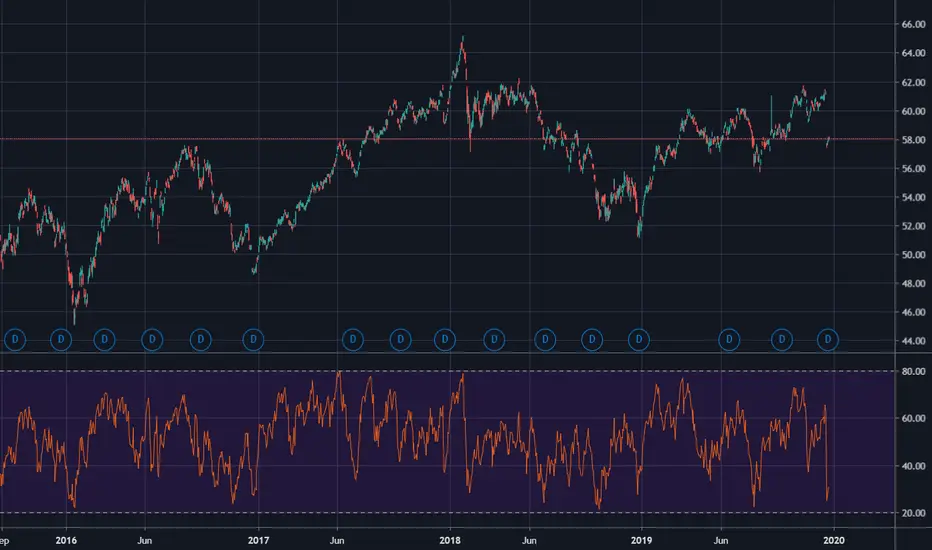Open the dividend marker for September 2017

tap(401, 340)
